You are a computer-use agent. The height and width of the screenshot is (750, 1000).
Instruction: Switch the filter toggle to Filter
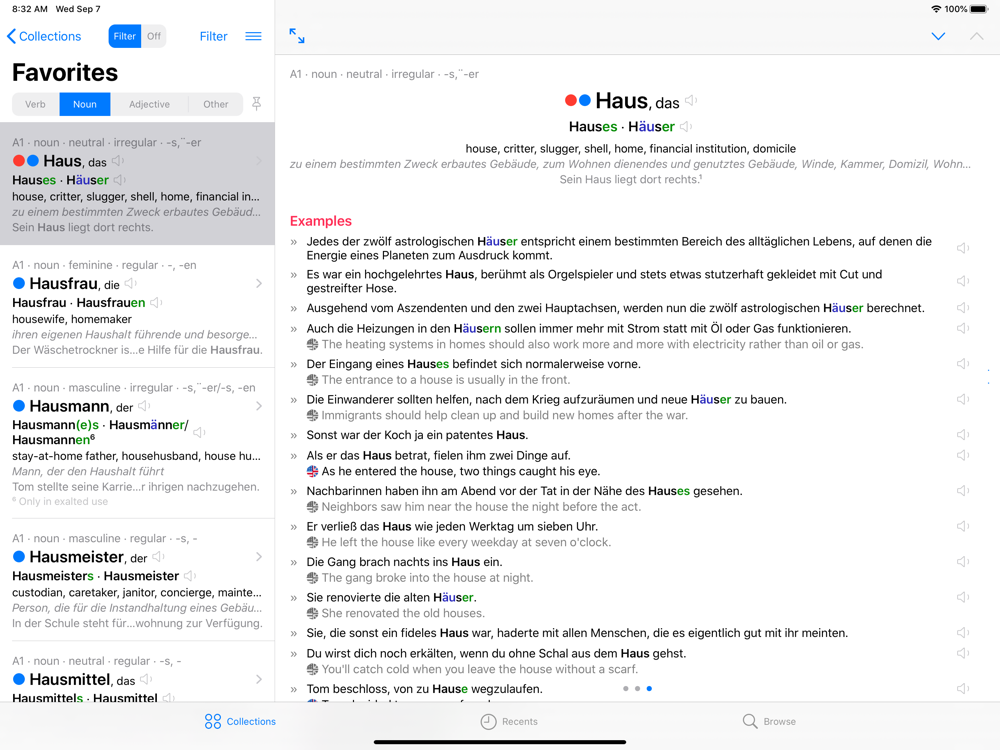(x=124, y=36)
